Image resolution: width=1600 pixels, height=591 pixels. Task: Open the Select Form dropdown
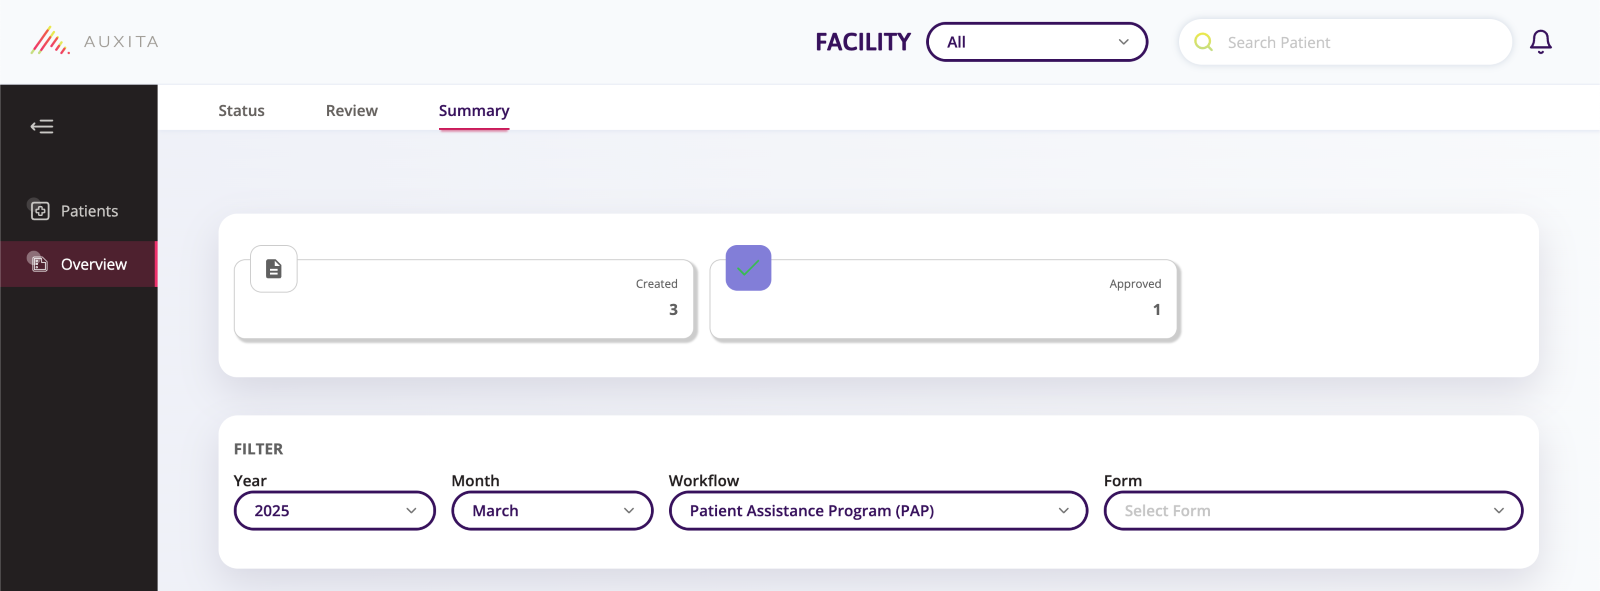1313,510
